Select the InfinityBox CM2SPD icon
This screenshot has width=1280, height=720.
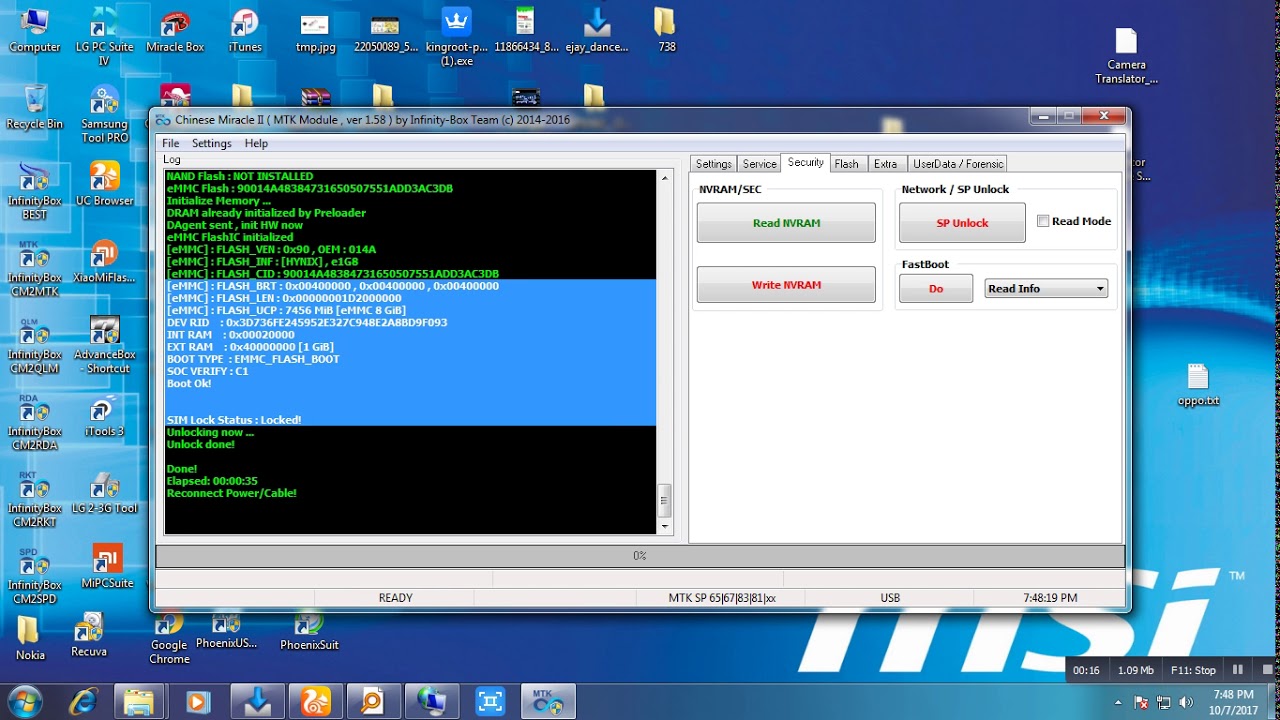pos(34,577)
